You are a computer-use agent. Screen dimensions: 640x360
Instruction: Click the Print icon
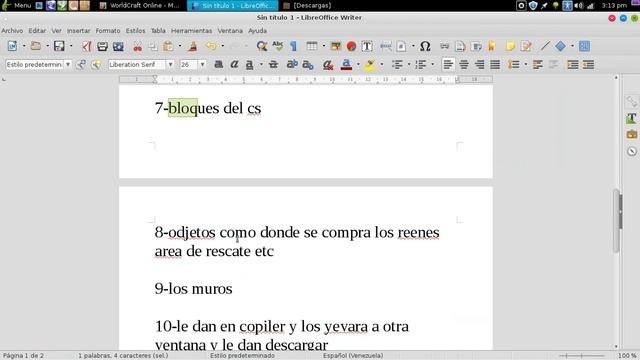(x=102, y=46)
